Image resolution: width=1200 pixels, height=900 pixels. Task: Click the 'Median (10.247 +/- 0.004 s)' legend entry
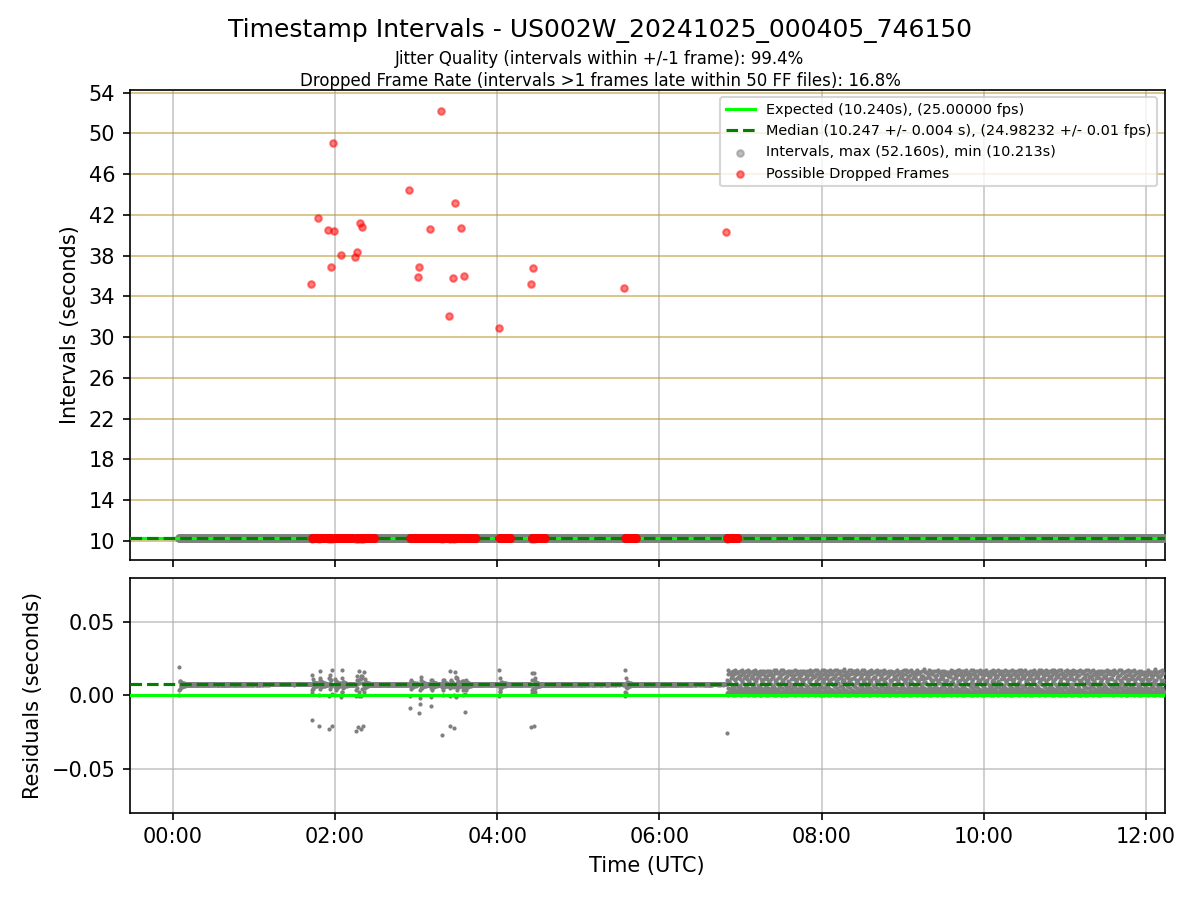958,130
